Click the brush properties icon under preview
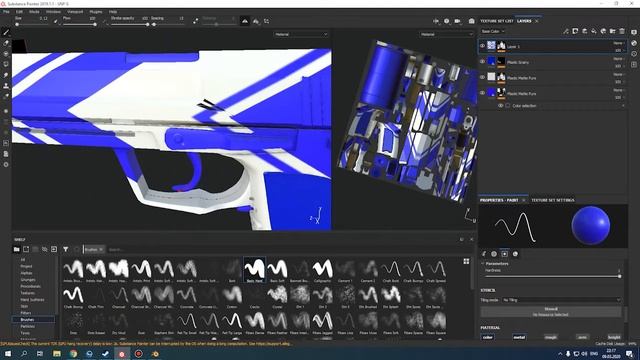 pyautogui.click(x=484, y=254)
